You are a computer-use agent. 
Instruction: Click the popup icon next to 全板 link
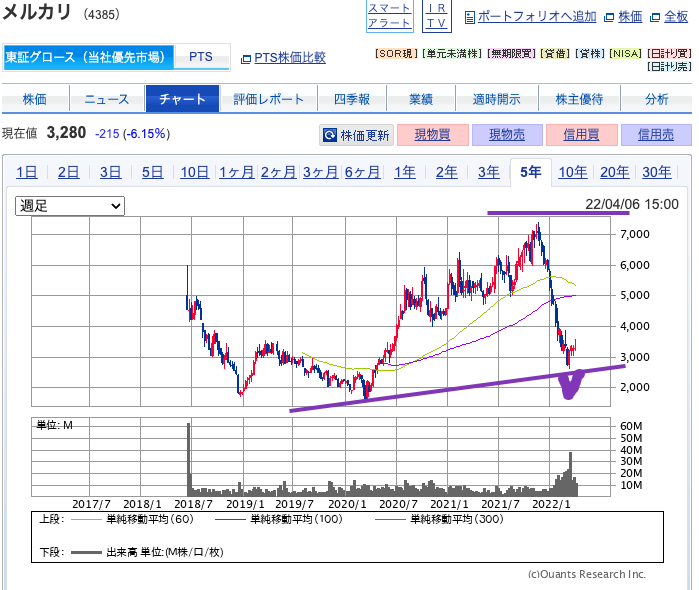click(x=655, y=17)
